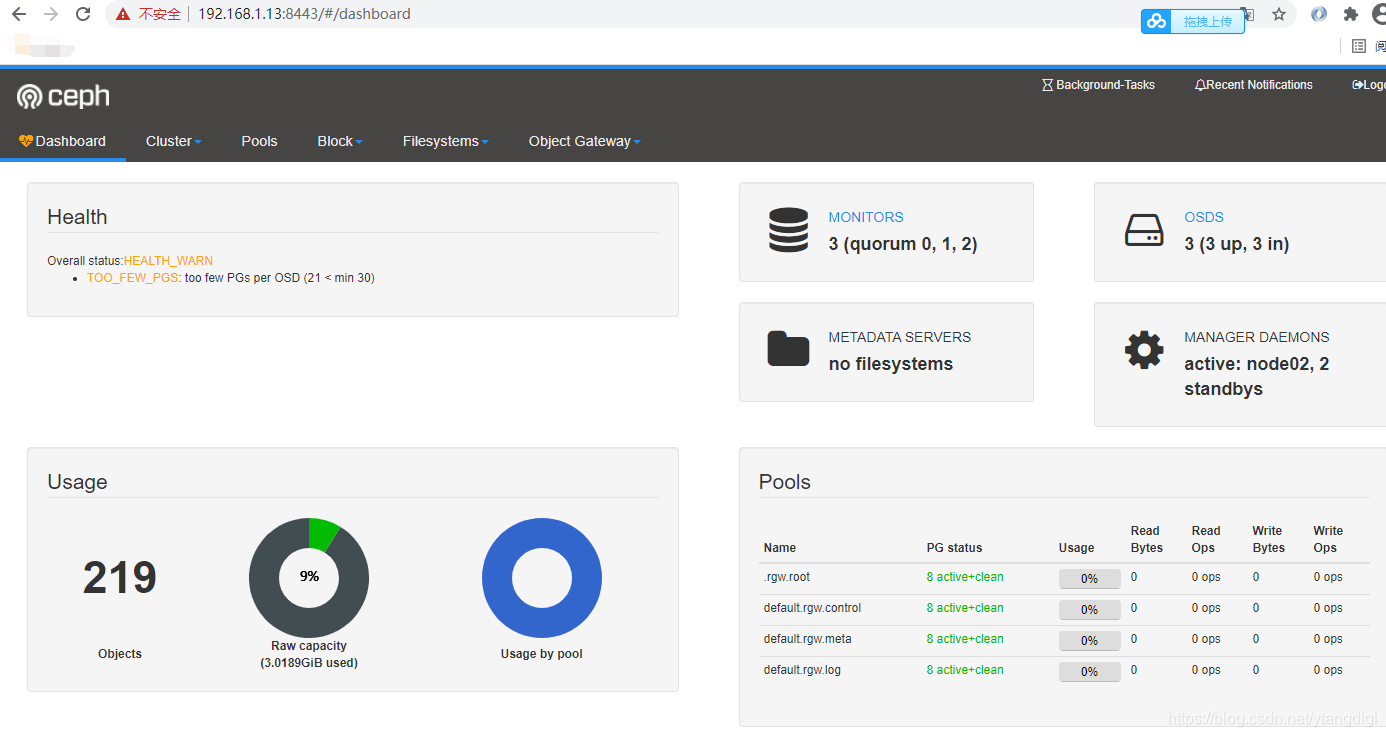This screenshot has width=1386, height=737.
Task: Click the 219 objects count
Action: coord(120,578)
